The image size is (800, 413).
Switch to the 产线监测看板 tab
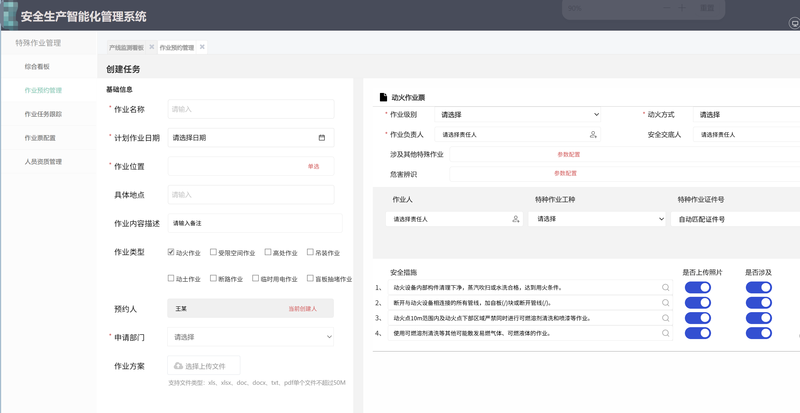[x=126, y=47]
